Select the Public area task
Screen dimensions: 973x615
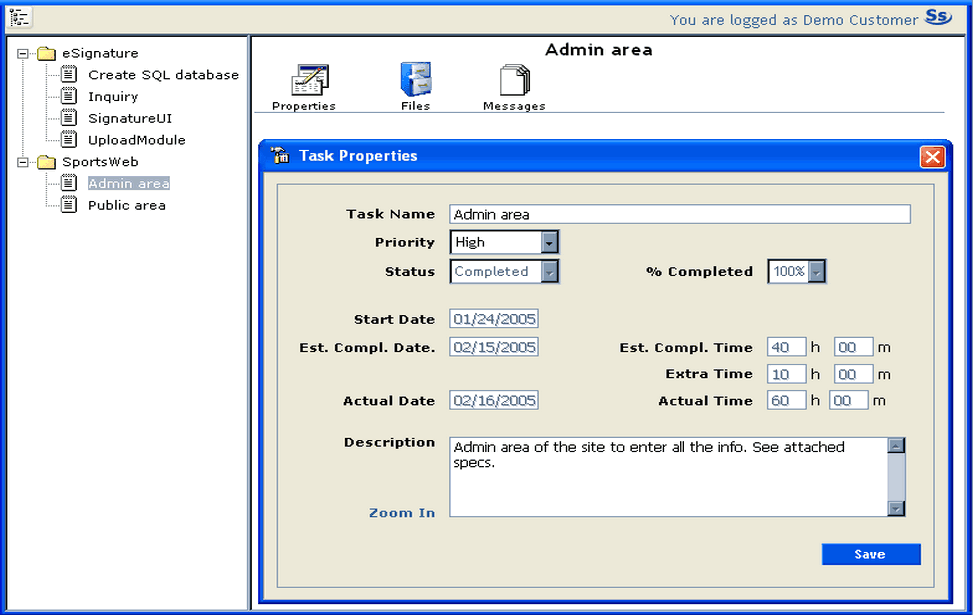(126, 205)
